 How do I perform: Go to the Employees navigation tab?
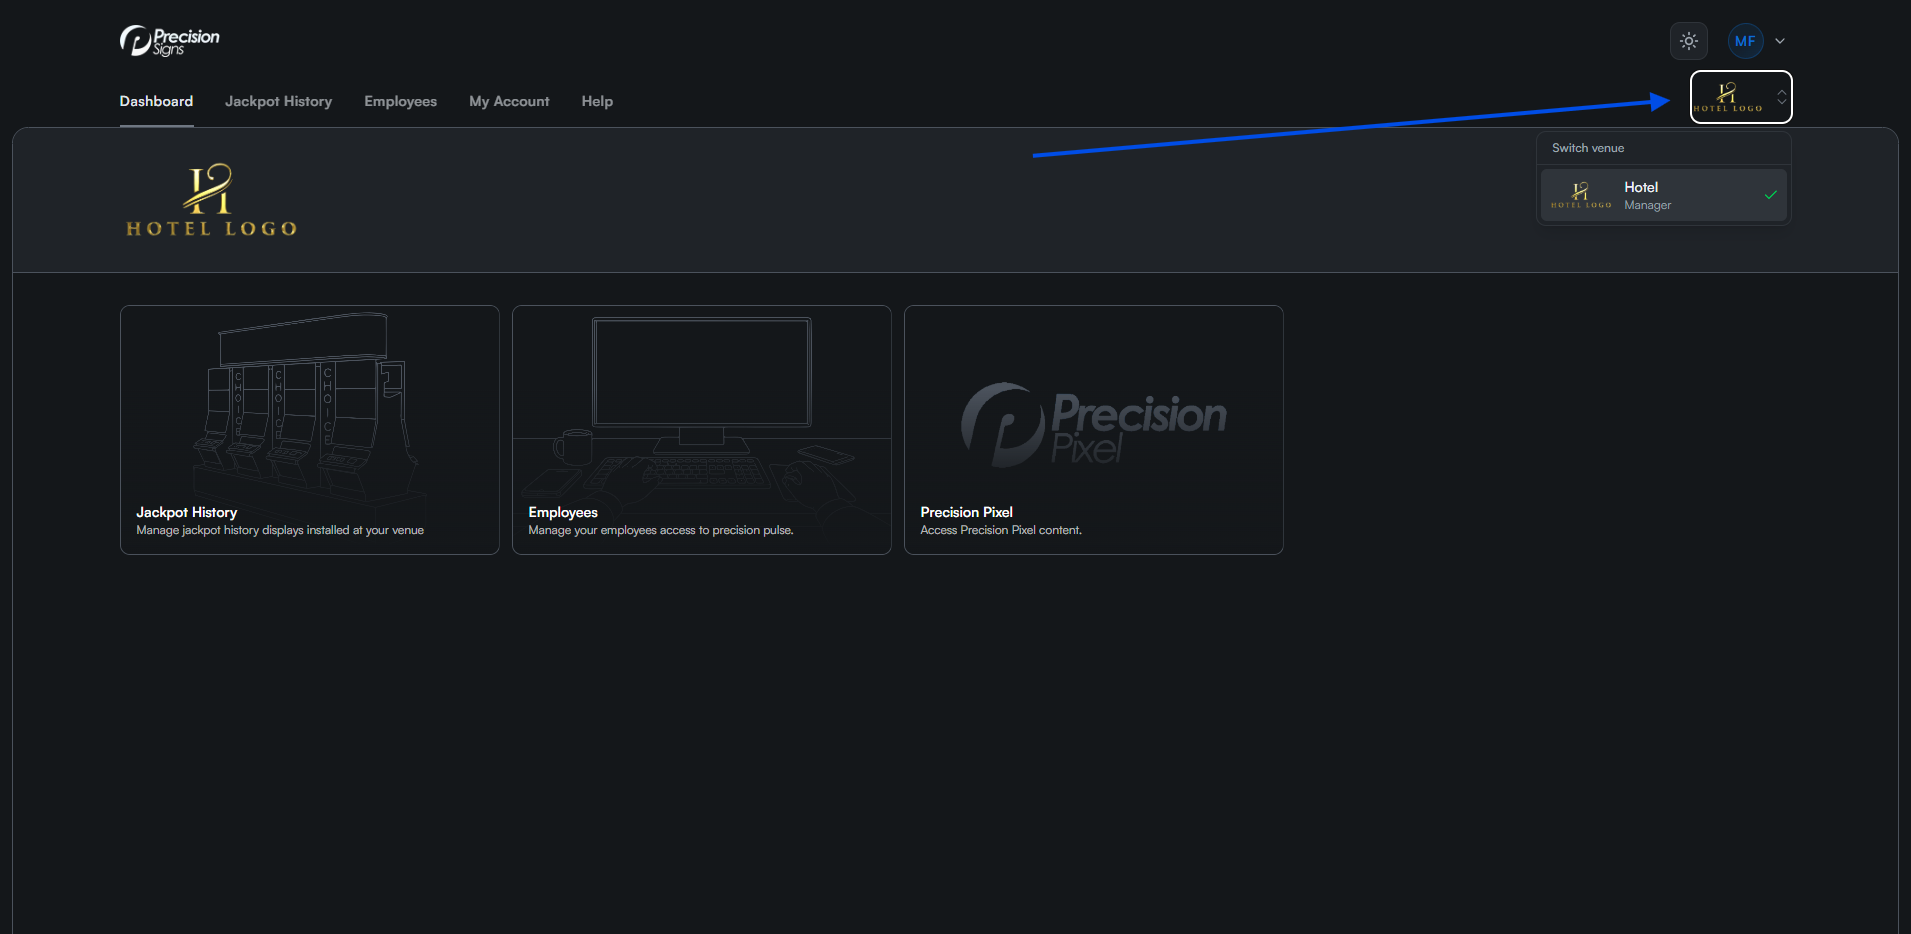pyautogui.click(x=400, y=101)
